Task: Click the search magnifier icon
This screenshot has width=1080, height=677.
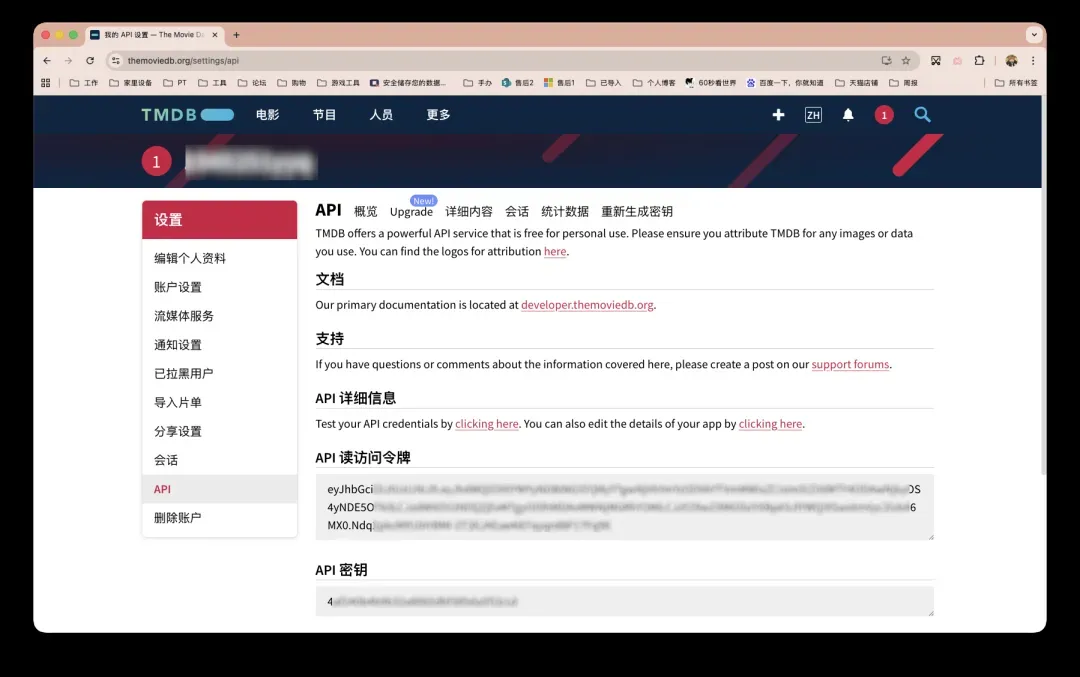Action: tap(922, 115)
